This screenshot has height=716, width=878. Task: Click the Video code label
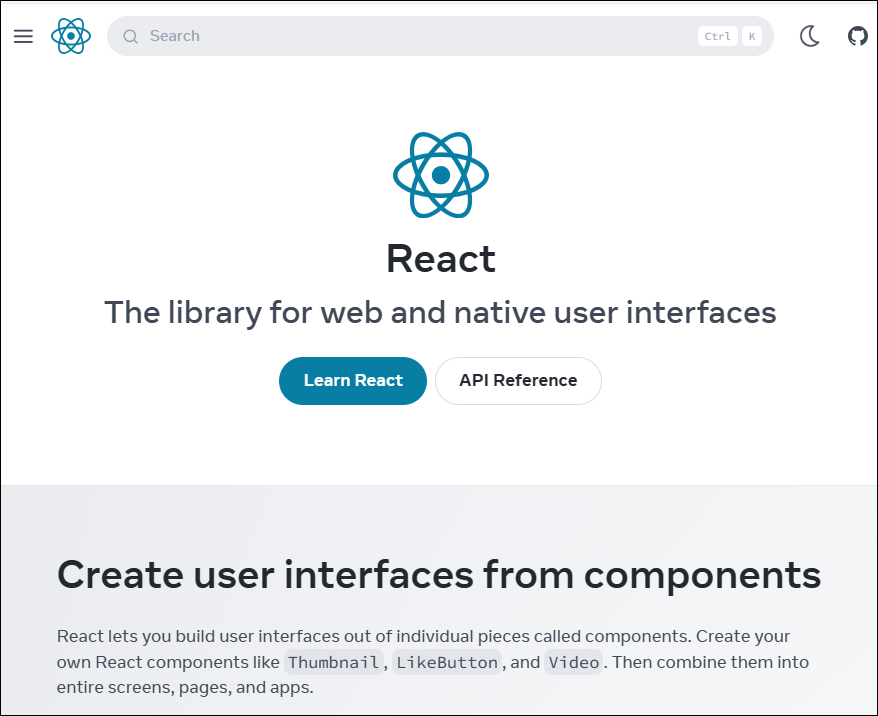[x=573, y=662]
